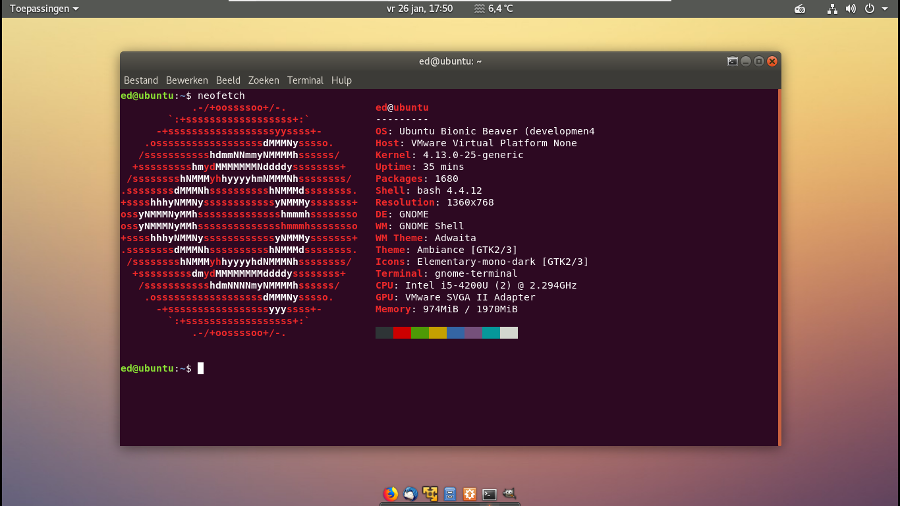The height and width of the screenshot is (506, 900).
Task: Launch Firefox from the dock
Action: click(390, 493)
